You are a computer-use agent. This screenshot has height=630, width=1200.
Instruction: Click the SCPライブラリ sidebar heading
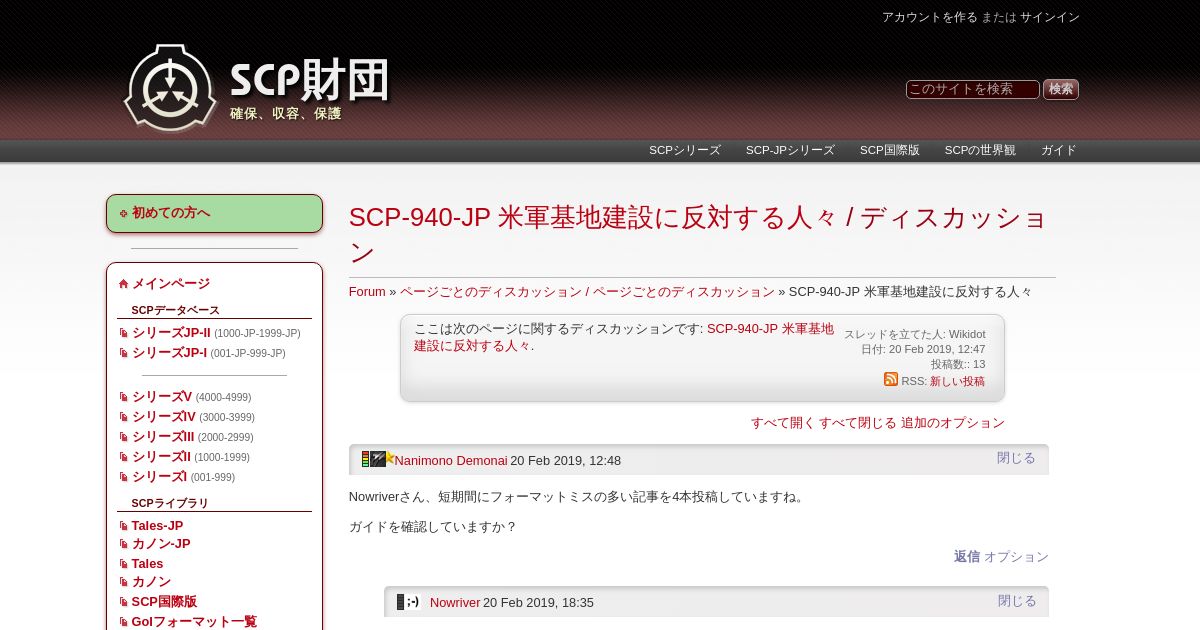(x=170, y=503)
